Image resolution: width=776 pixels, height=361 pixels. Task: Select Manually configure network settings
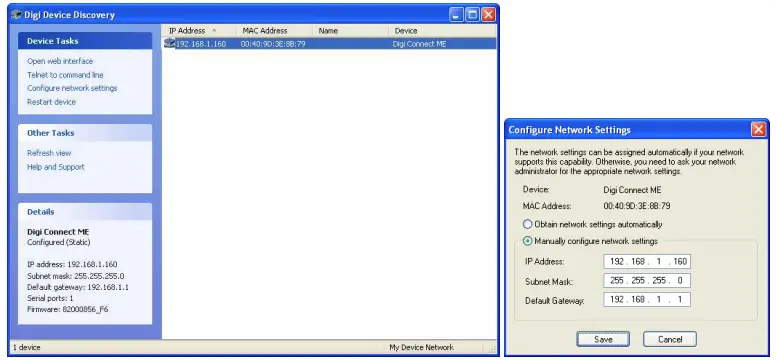(x=528, y=241)
